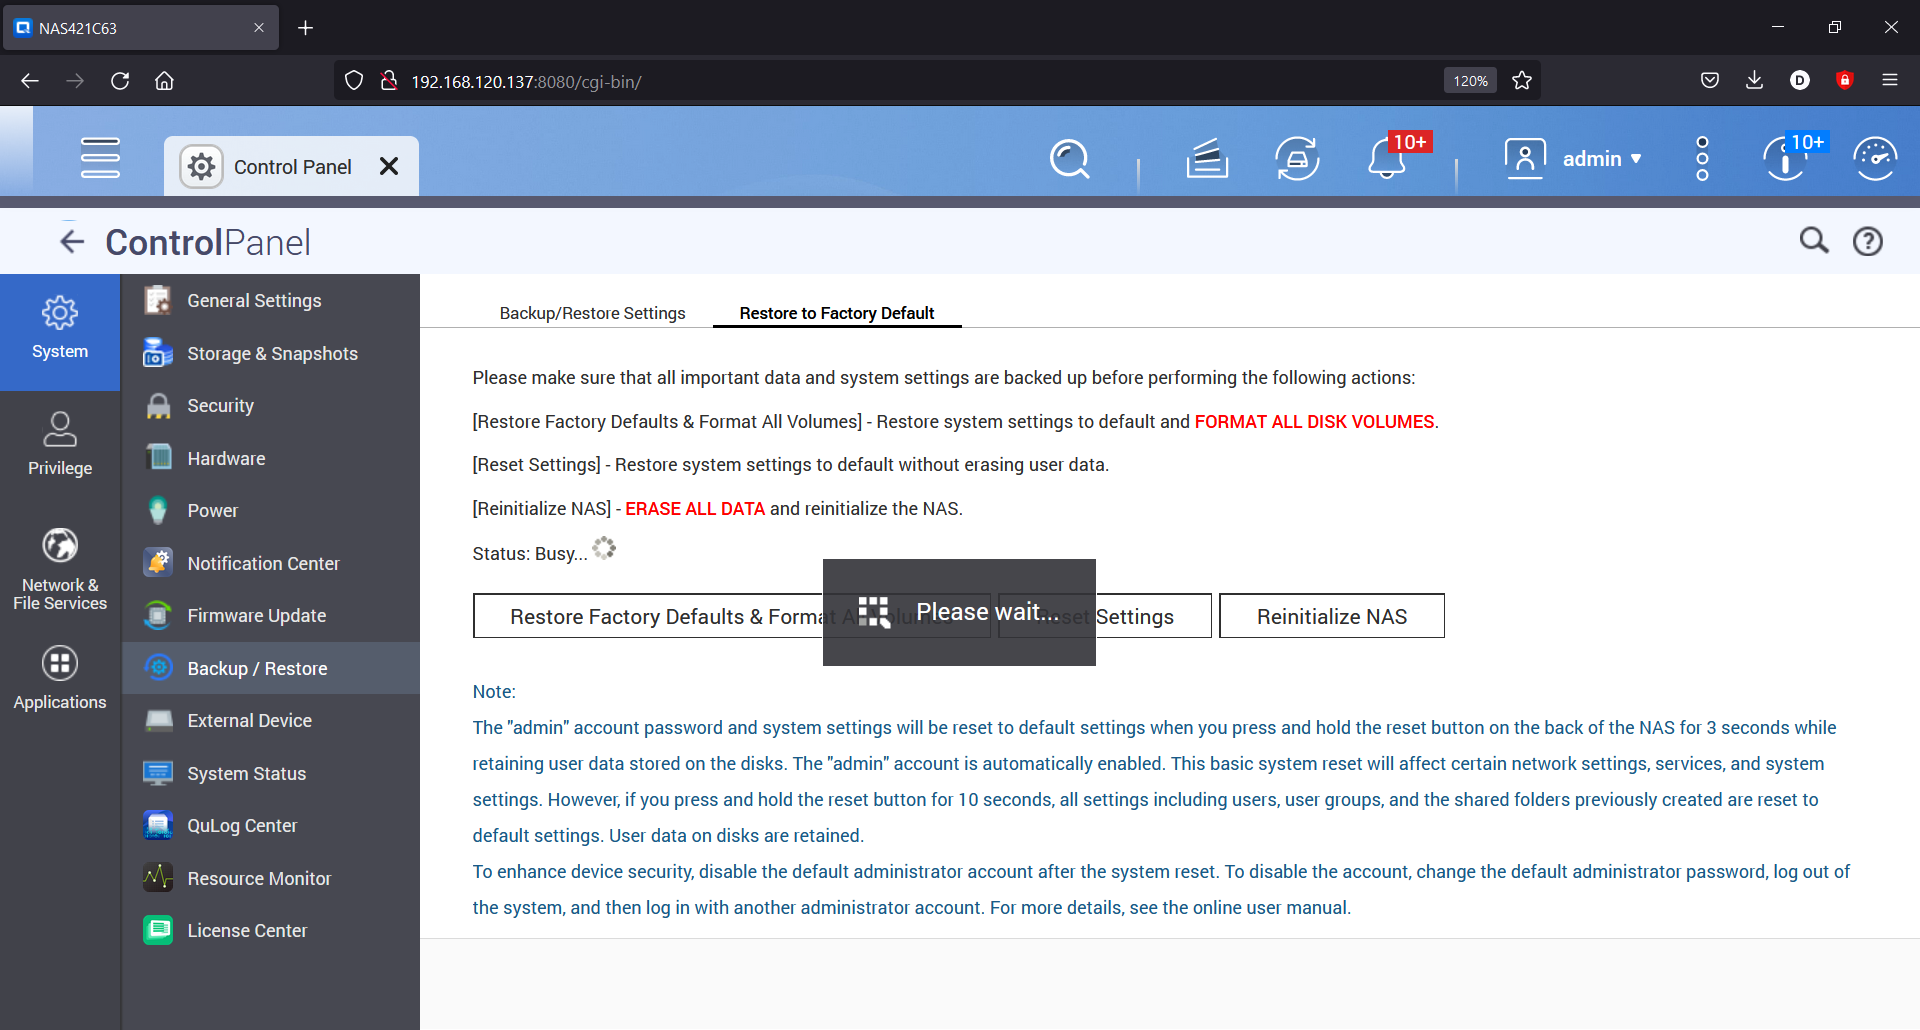Click the Please wait overlay

pos(959,612)
